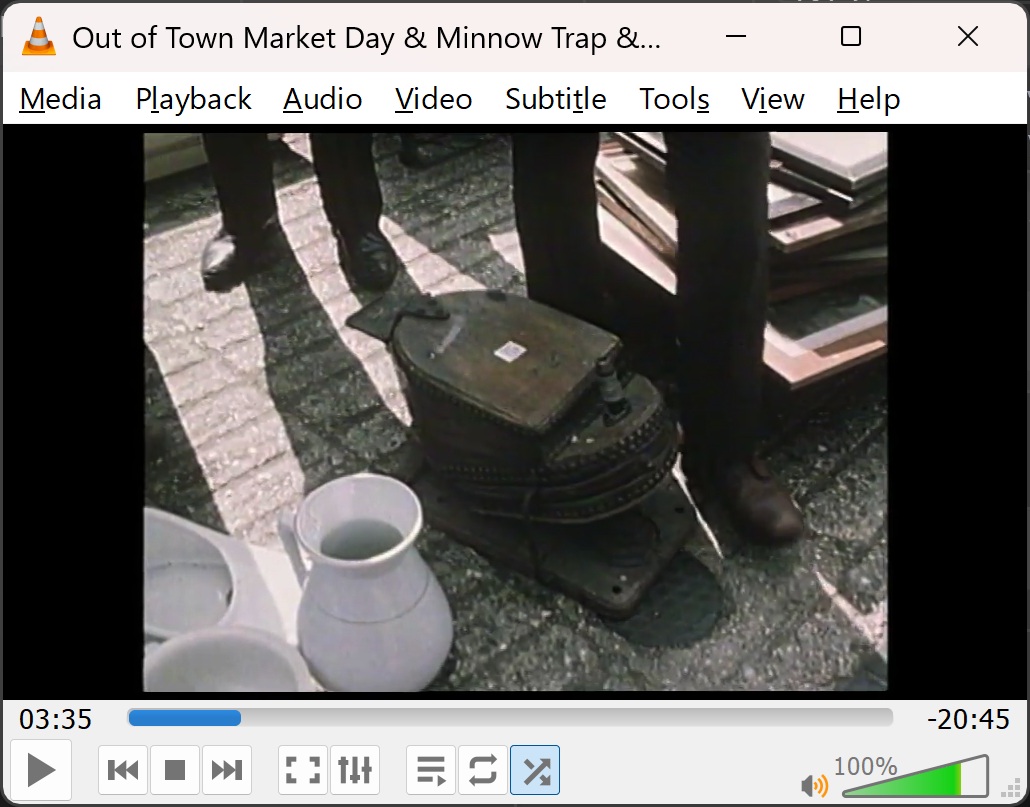The width and height of the screenshot is (1030, 807).
Task: Click on the video display area
Action: [516, 412]
